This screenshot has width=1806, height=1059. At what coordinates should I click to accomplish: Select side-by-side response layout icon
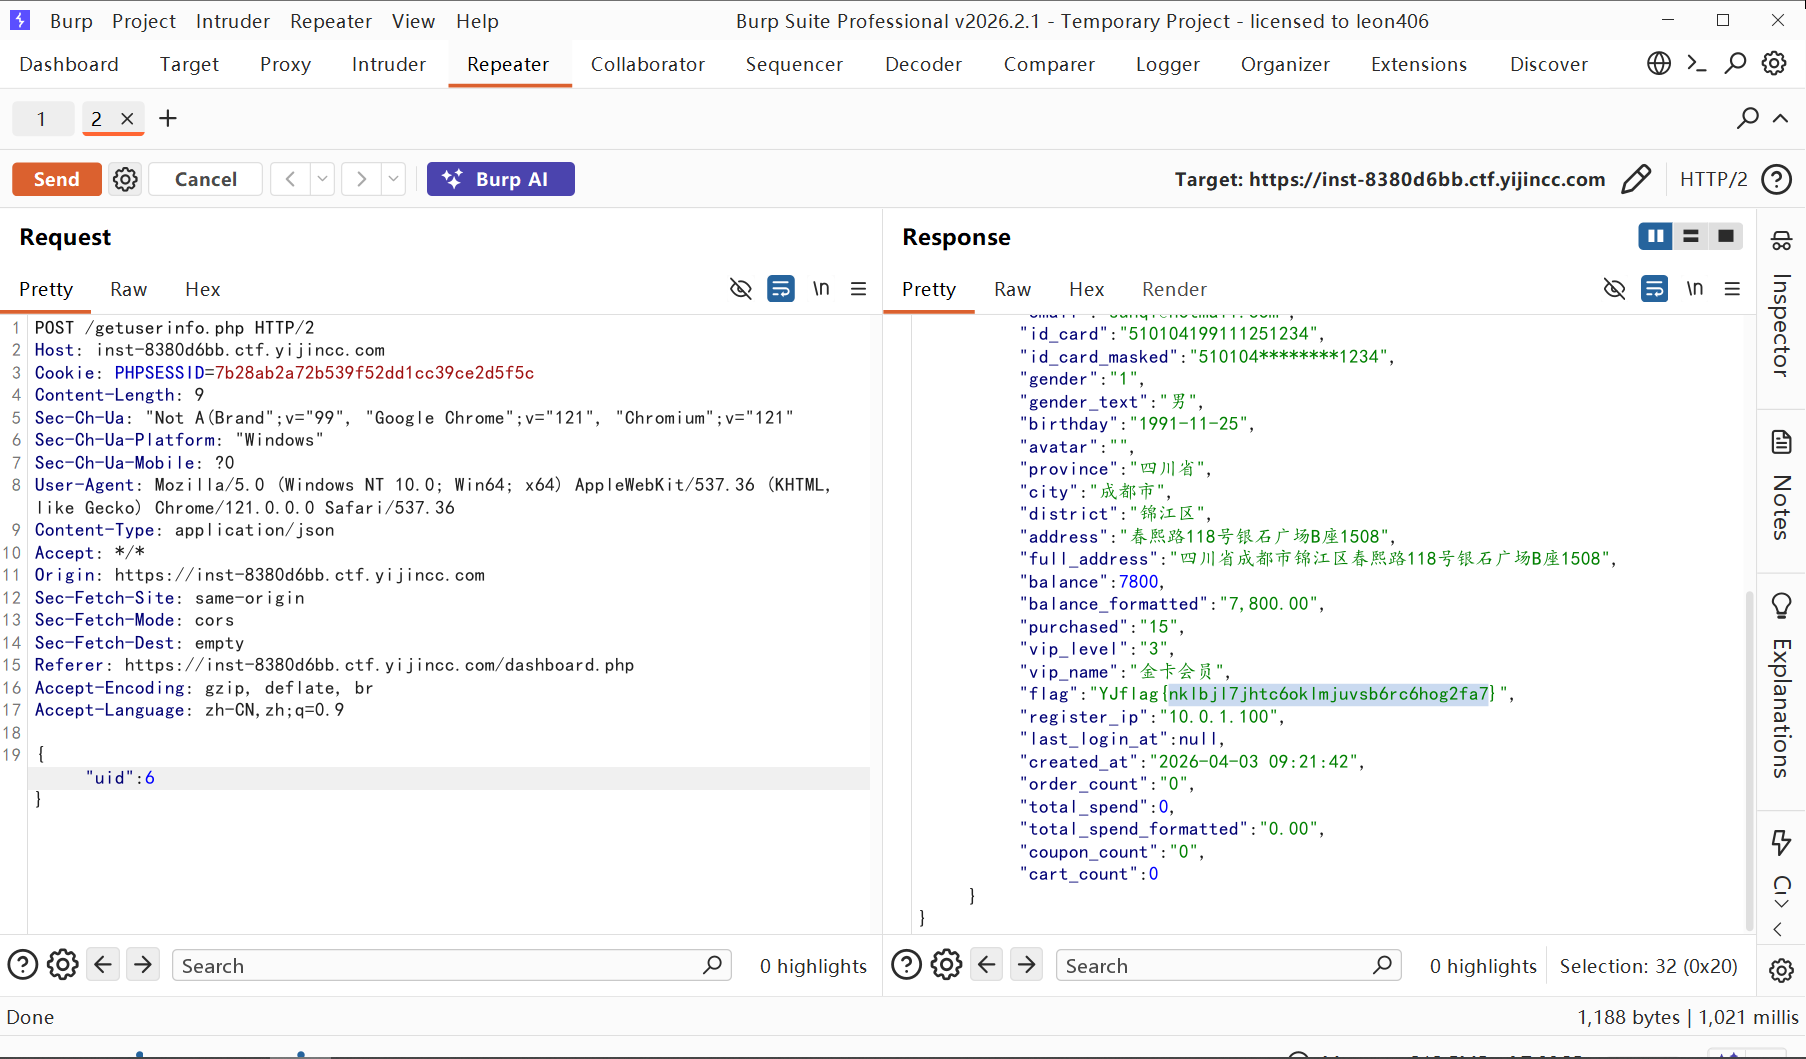click(x=1655, y=236)
